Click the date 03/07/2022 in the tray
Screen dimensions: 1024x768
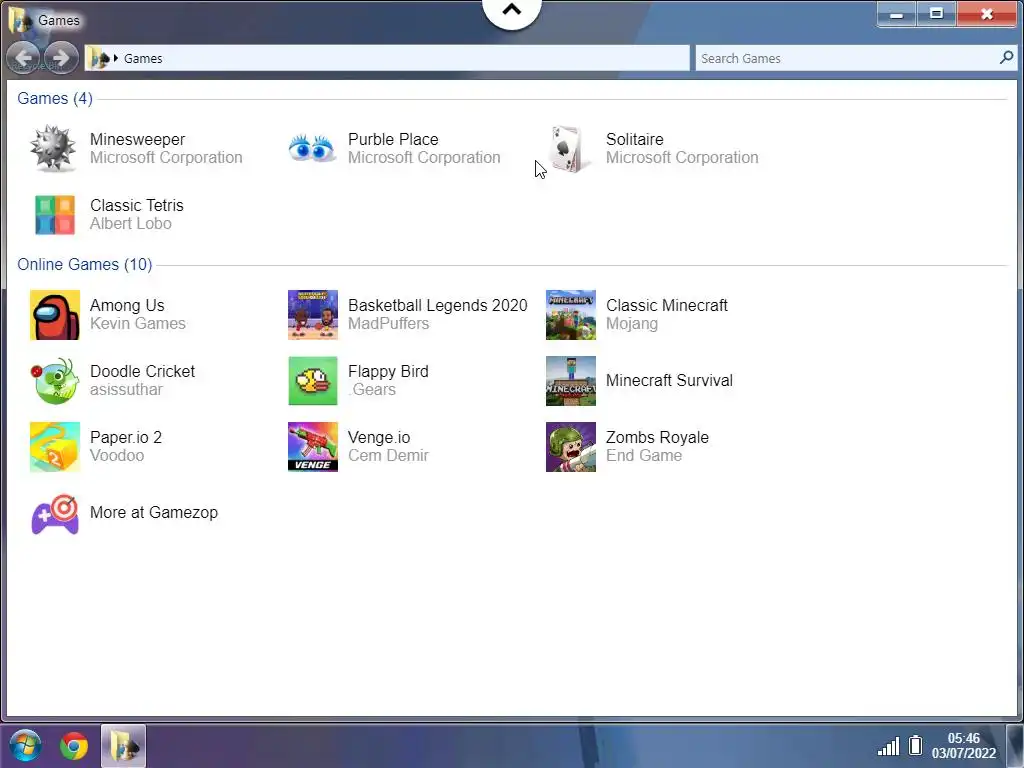964,754
